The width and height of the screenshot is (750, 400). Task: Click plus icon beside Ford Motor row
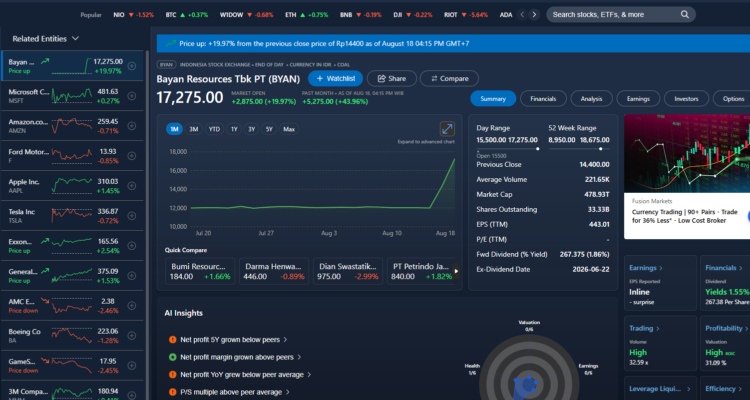[132, 156]
